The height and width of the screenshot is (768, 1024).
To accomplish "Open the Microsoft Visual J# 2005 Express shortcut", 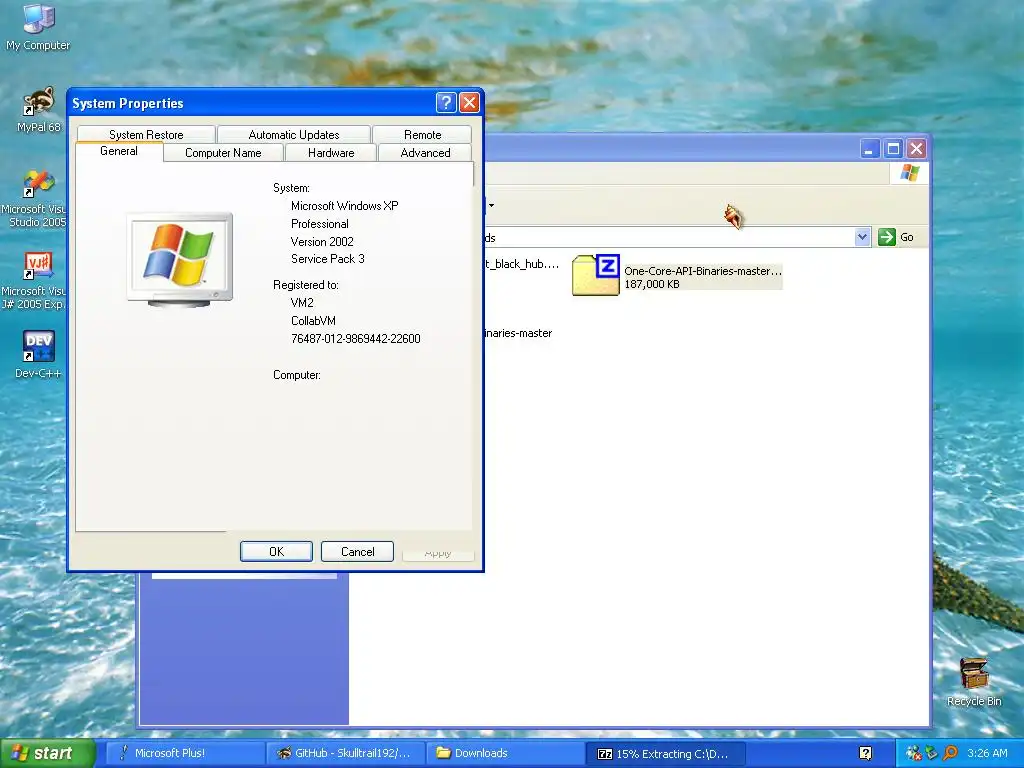I will pos(34,281).
